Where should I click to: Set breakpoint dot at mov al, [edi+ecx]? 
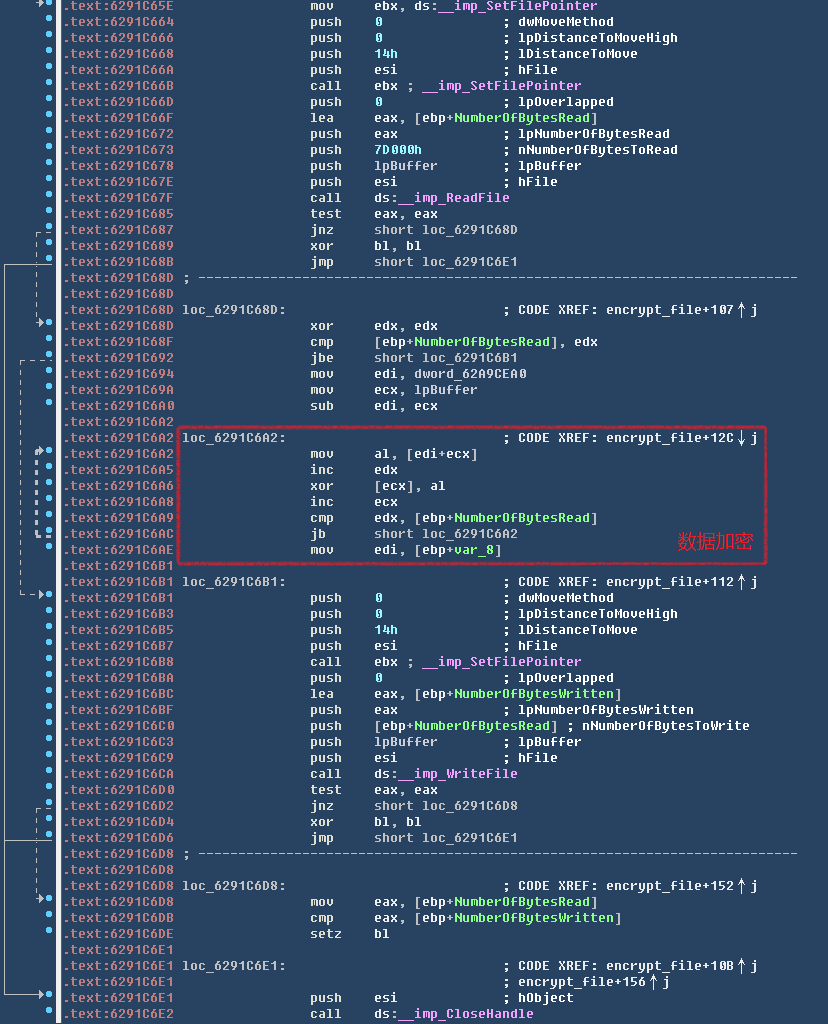49,453
